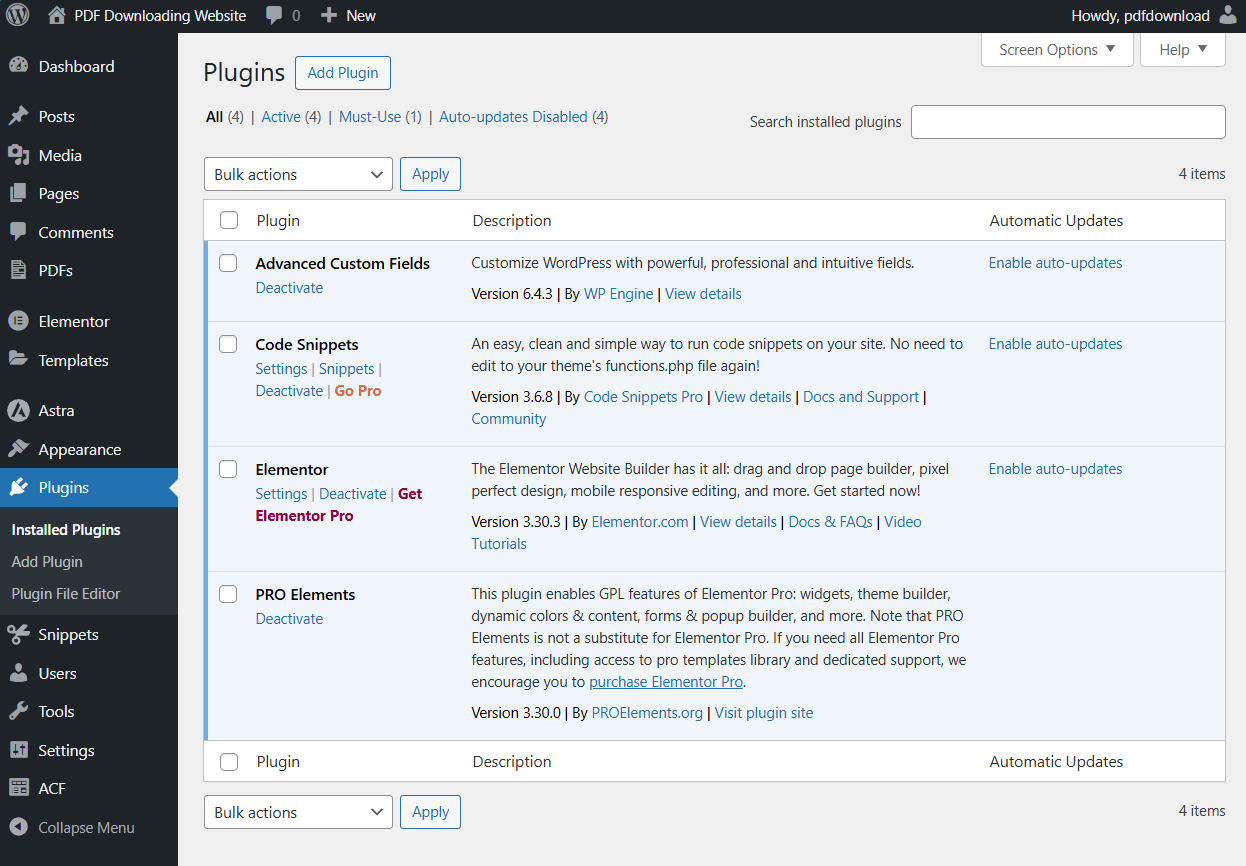Tick the Elementor plugin checkbox
This screenshot has height=866, width=1246.
pos(228,469)
